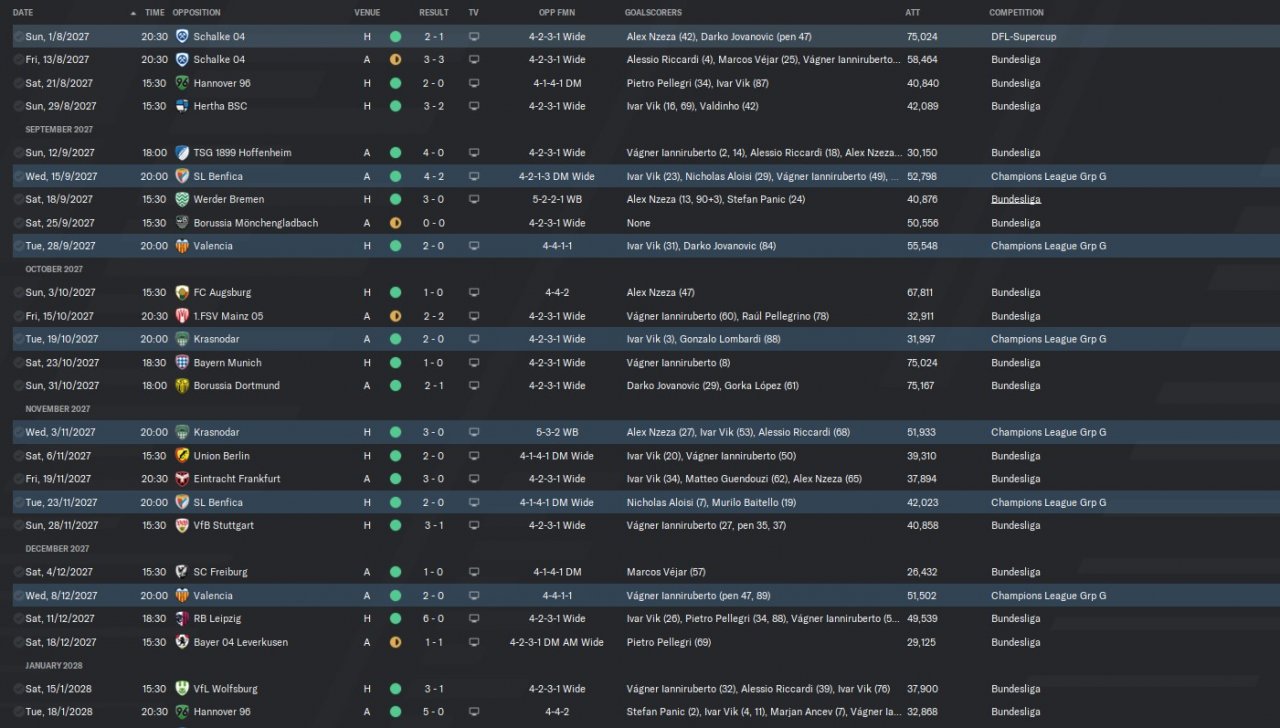The image size is (1280, 728).
Task: Click the Borussia Mönchengladbach club badge
Action: click(x=182, y=223)
